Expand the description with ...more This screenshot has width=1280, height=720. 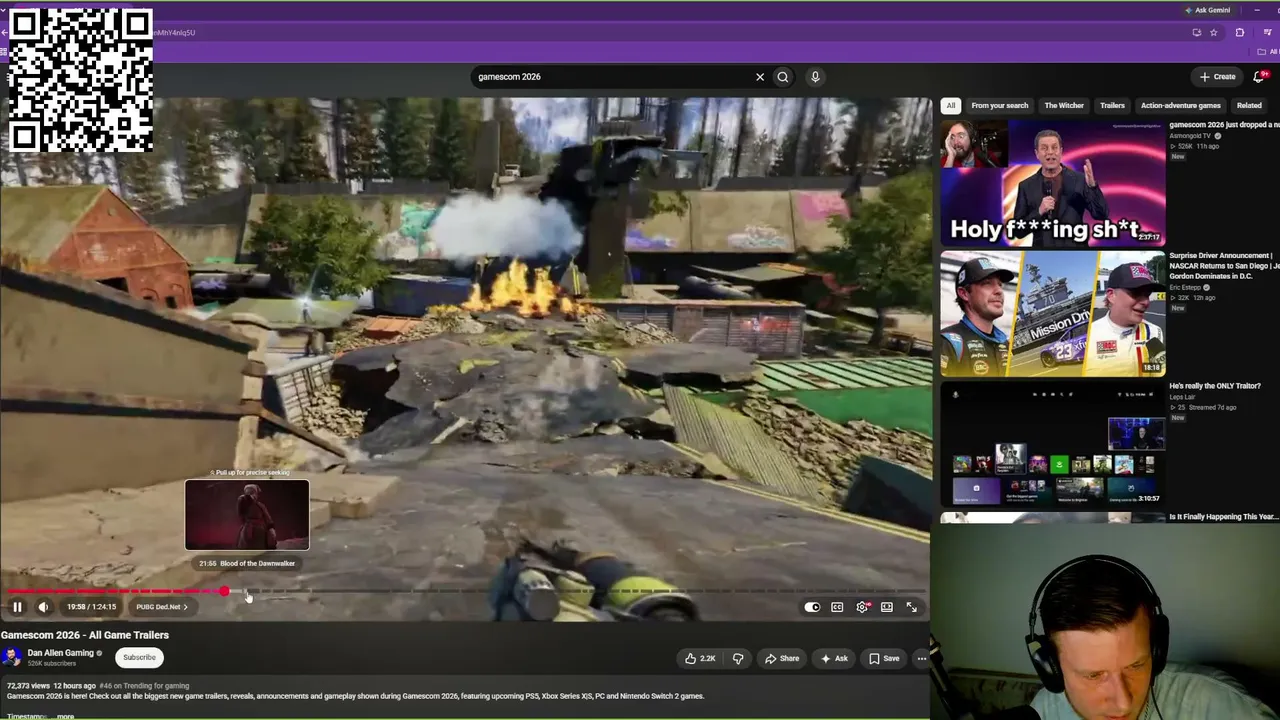pos(64,716)
